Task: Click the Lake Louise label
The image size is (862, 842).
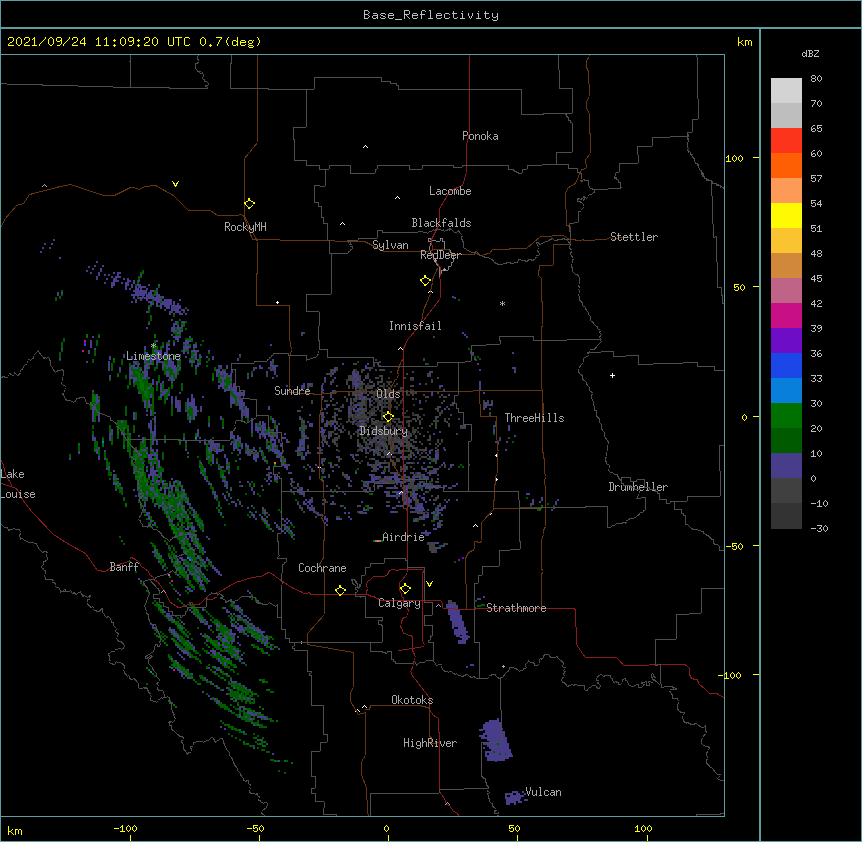Action: pos(18,484)
